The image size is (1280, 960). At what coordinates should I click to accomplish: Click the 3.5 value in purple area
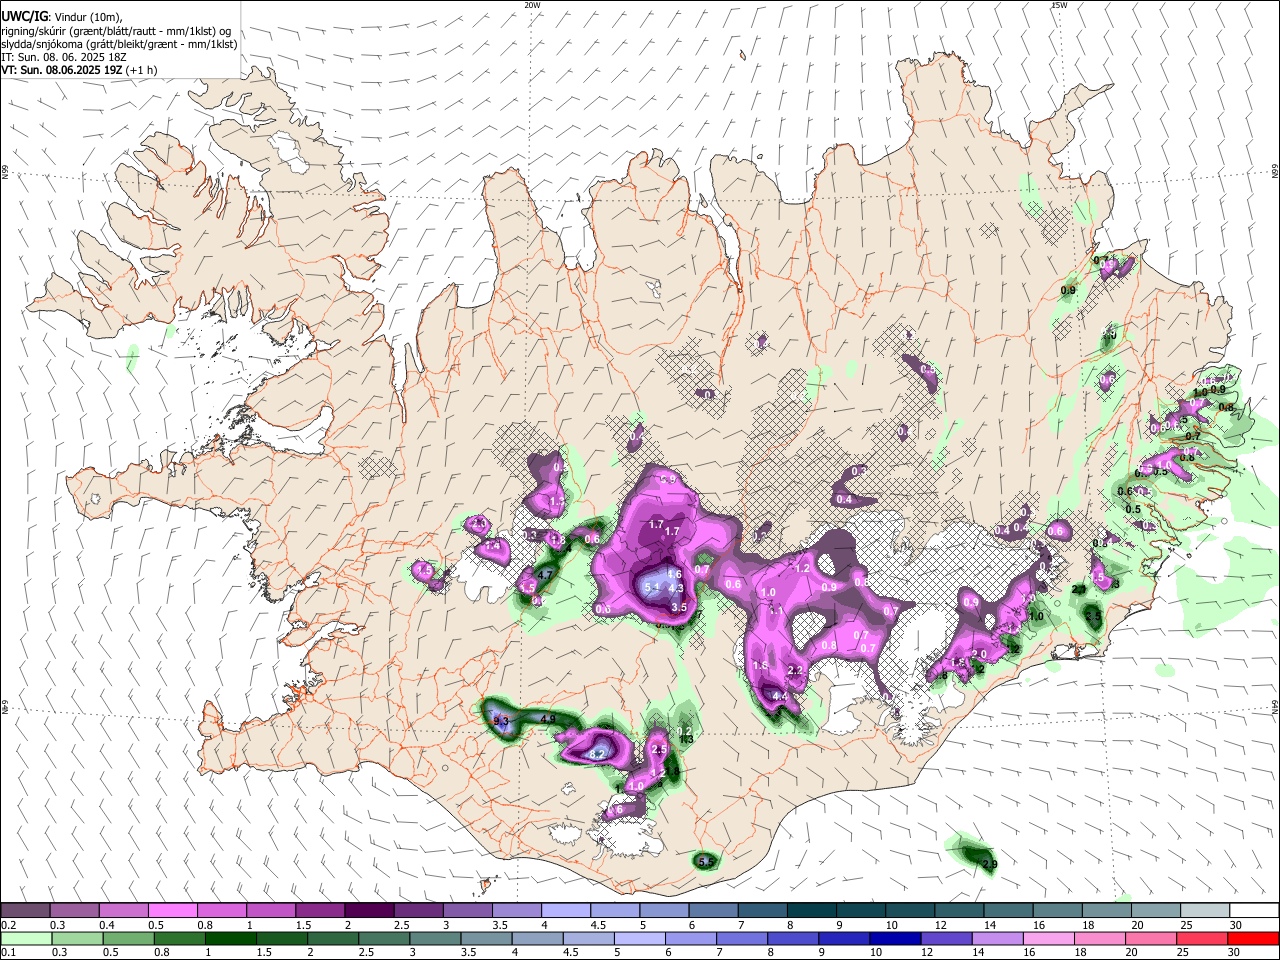tap(678, 607)
